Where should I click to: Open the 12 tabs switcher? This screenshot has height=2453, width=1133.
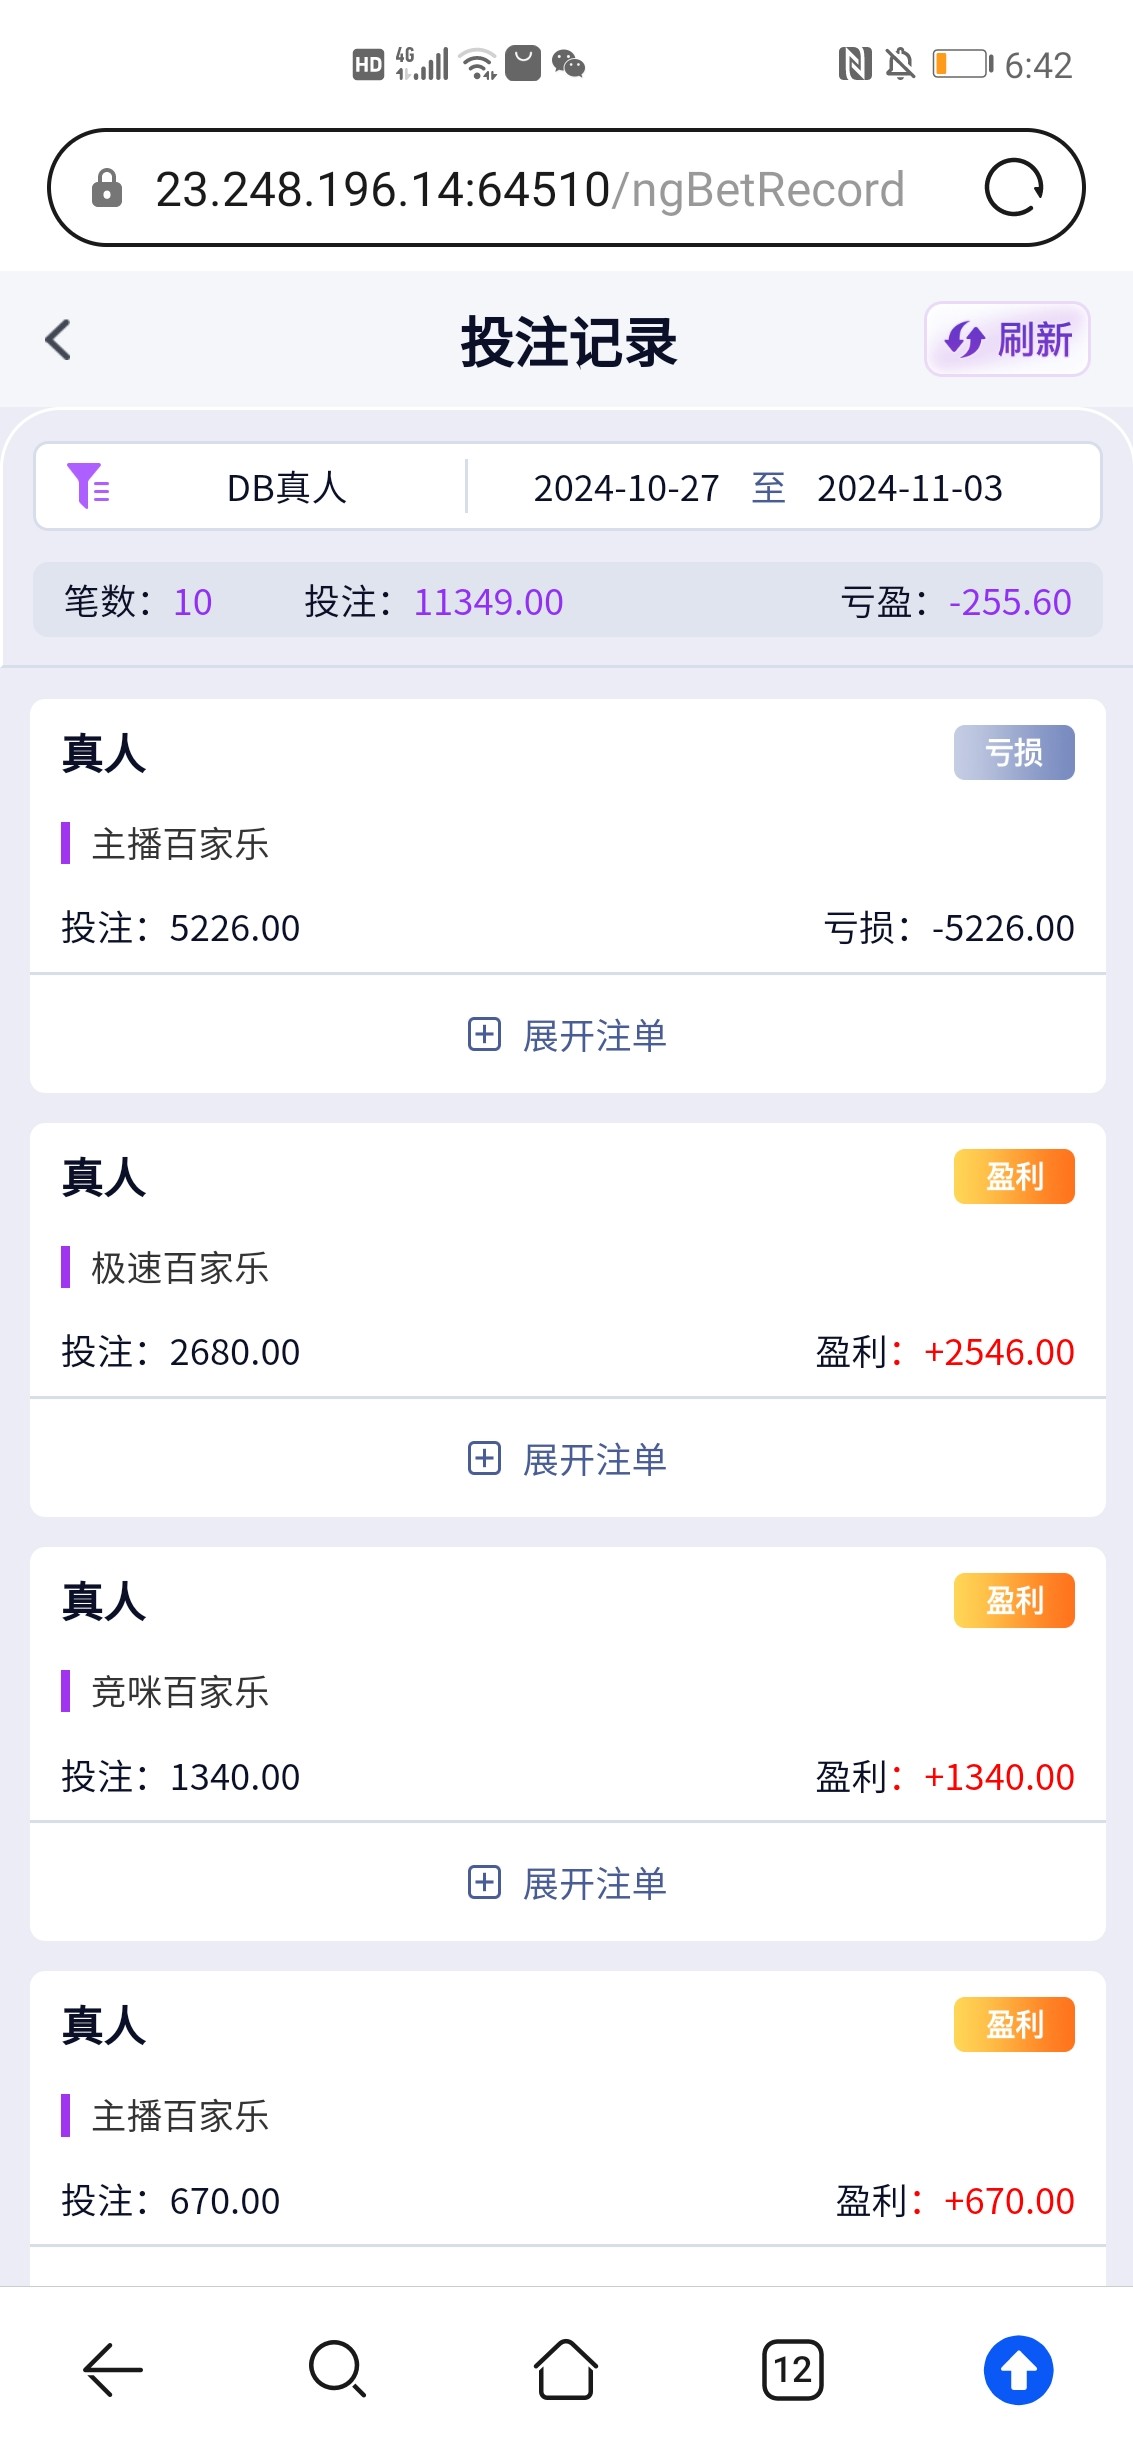[x=792, y=2369]
